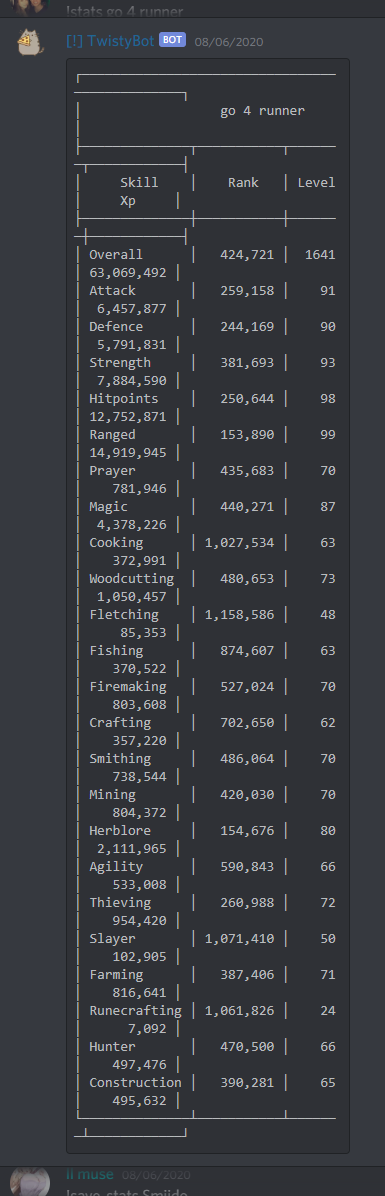Select the Ranged skill name
The width and height of the screenshot is (385, 1196).
[x=112, y=435]
